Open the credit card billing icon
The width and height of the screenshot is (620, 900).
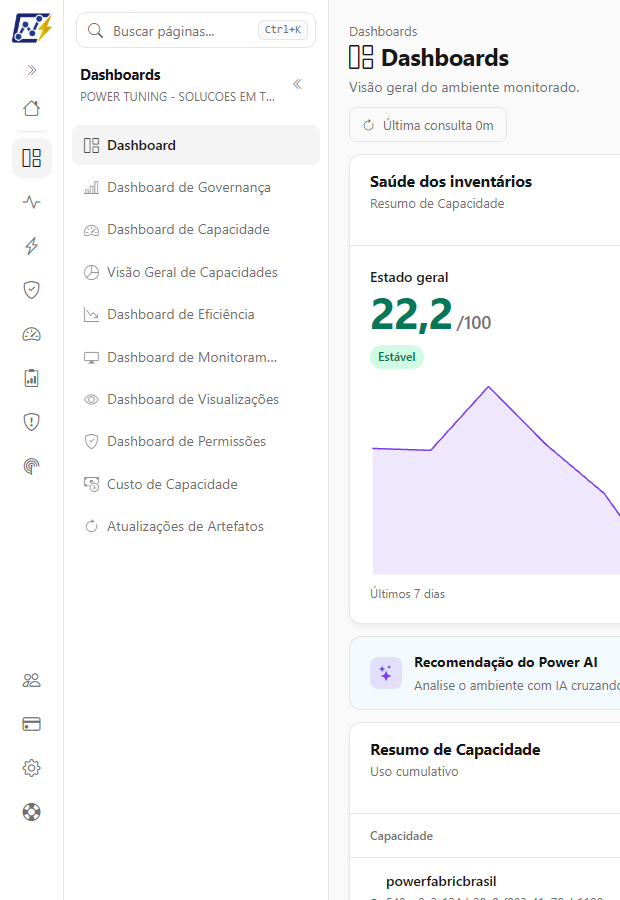pyautogui.click(x=32, y=724)
